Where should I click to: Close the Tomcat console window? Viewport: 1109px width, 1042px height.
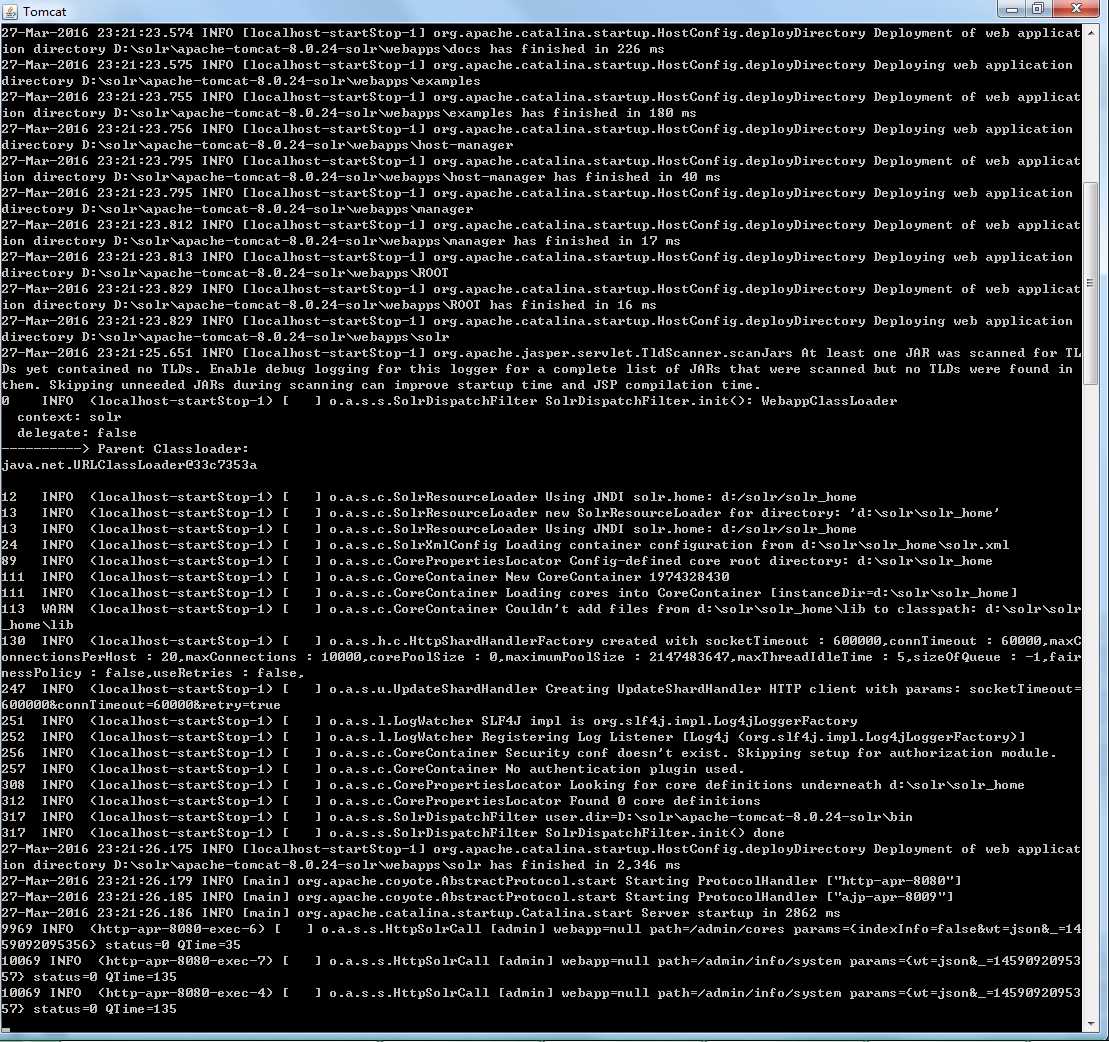pyautogui.click(x=1076, y=8)
